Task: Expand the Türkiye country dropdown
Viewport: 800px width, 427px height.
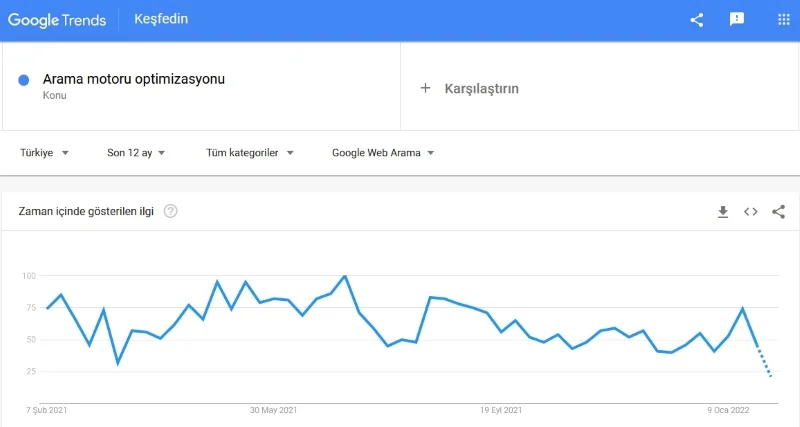Action: point(45,153)
